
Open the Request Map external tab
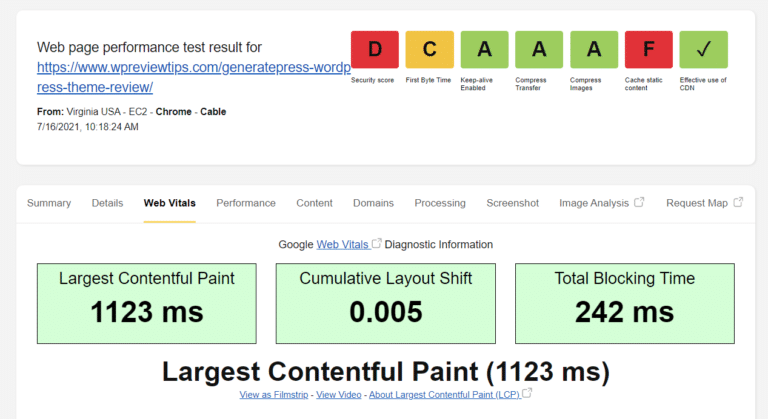(704, 203)
